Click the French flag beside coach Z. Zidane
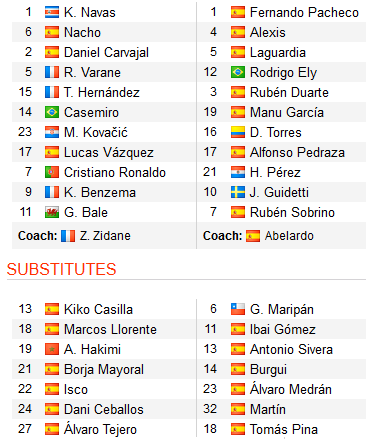Screen dimensions: 366x445 (x=68, y=236)
